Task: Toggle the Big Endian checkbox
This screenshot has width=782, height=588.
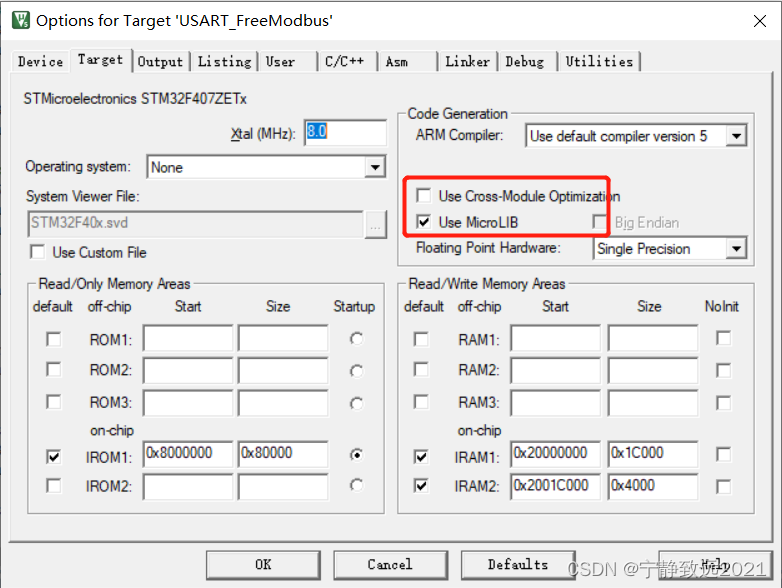Action: [x=599, y=221]
